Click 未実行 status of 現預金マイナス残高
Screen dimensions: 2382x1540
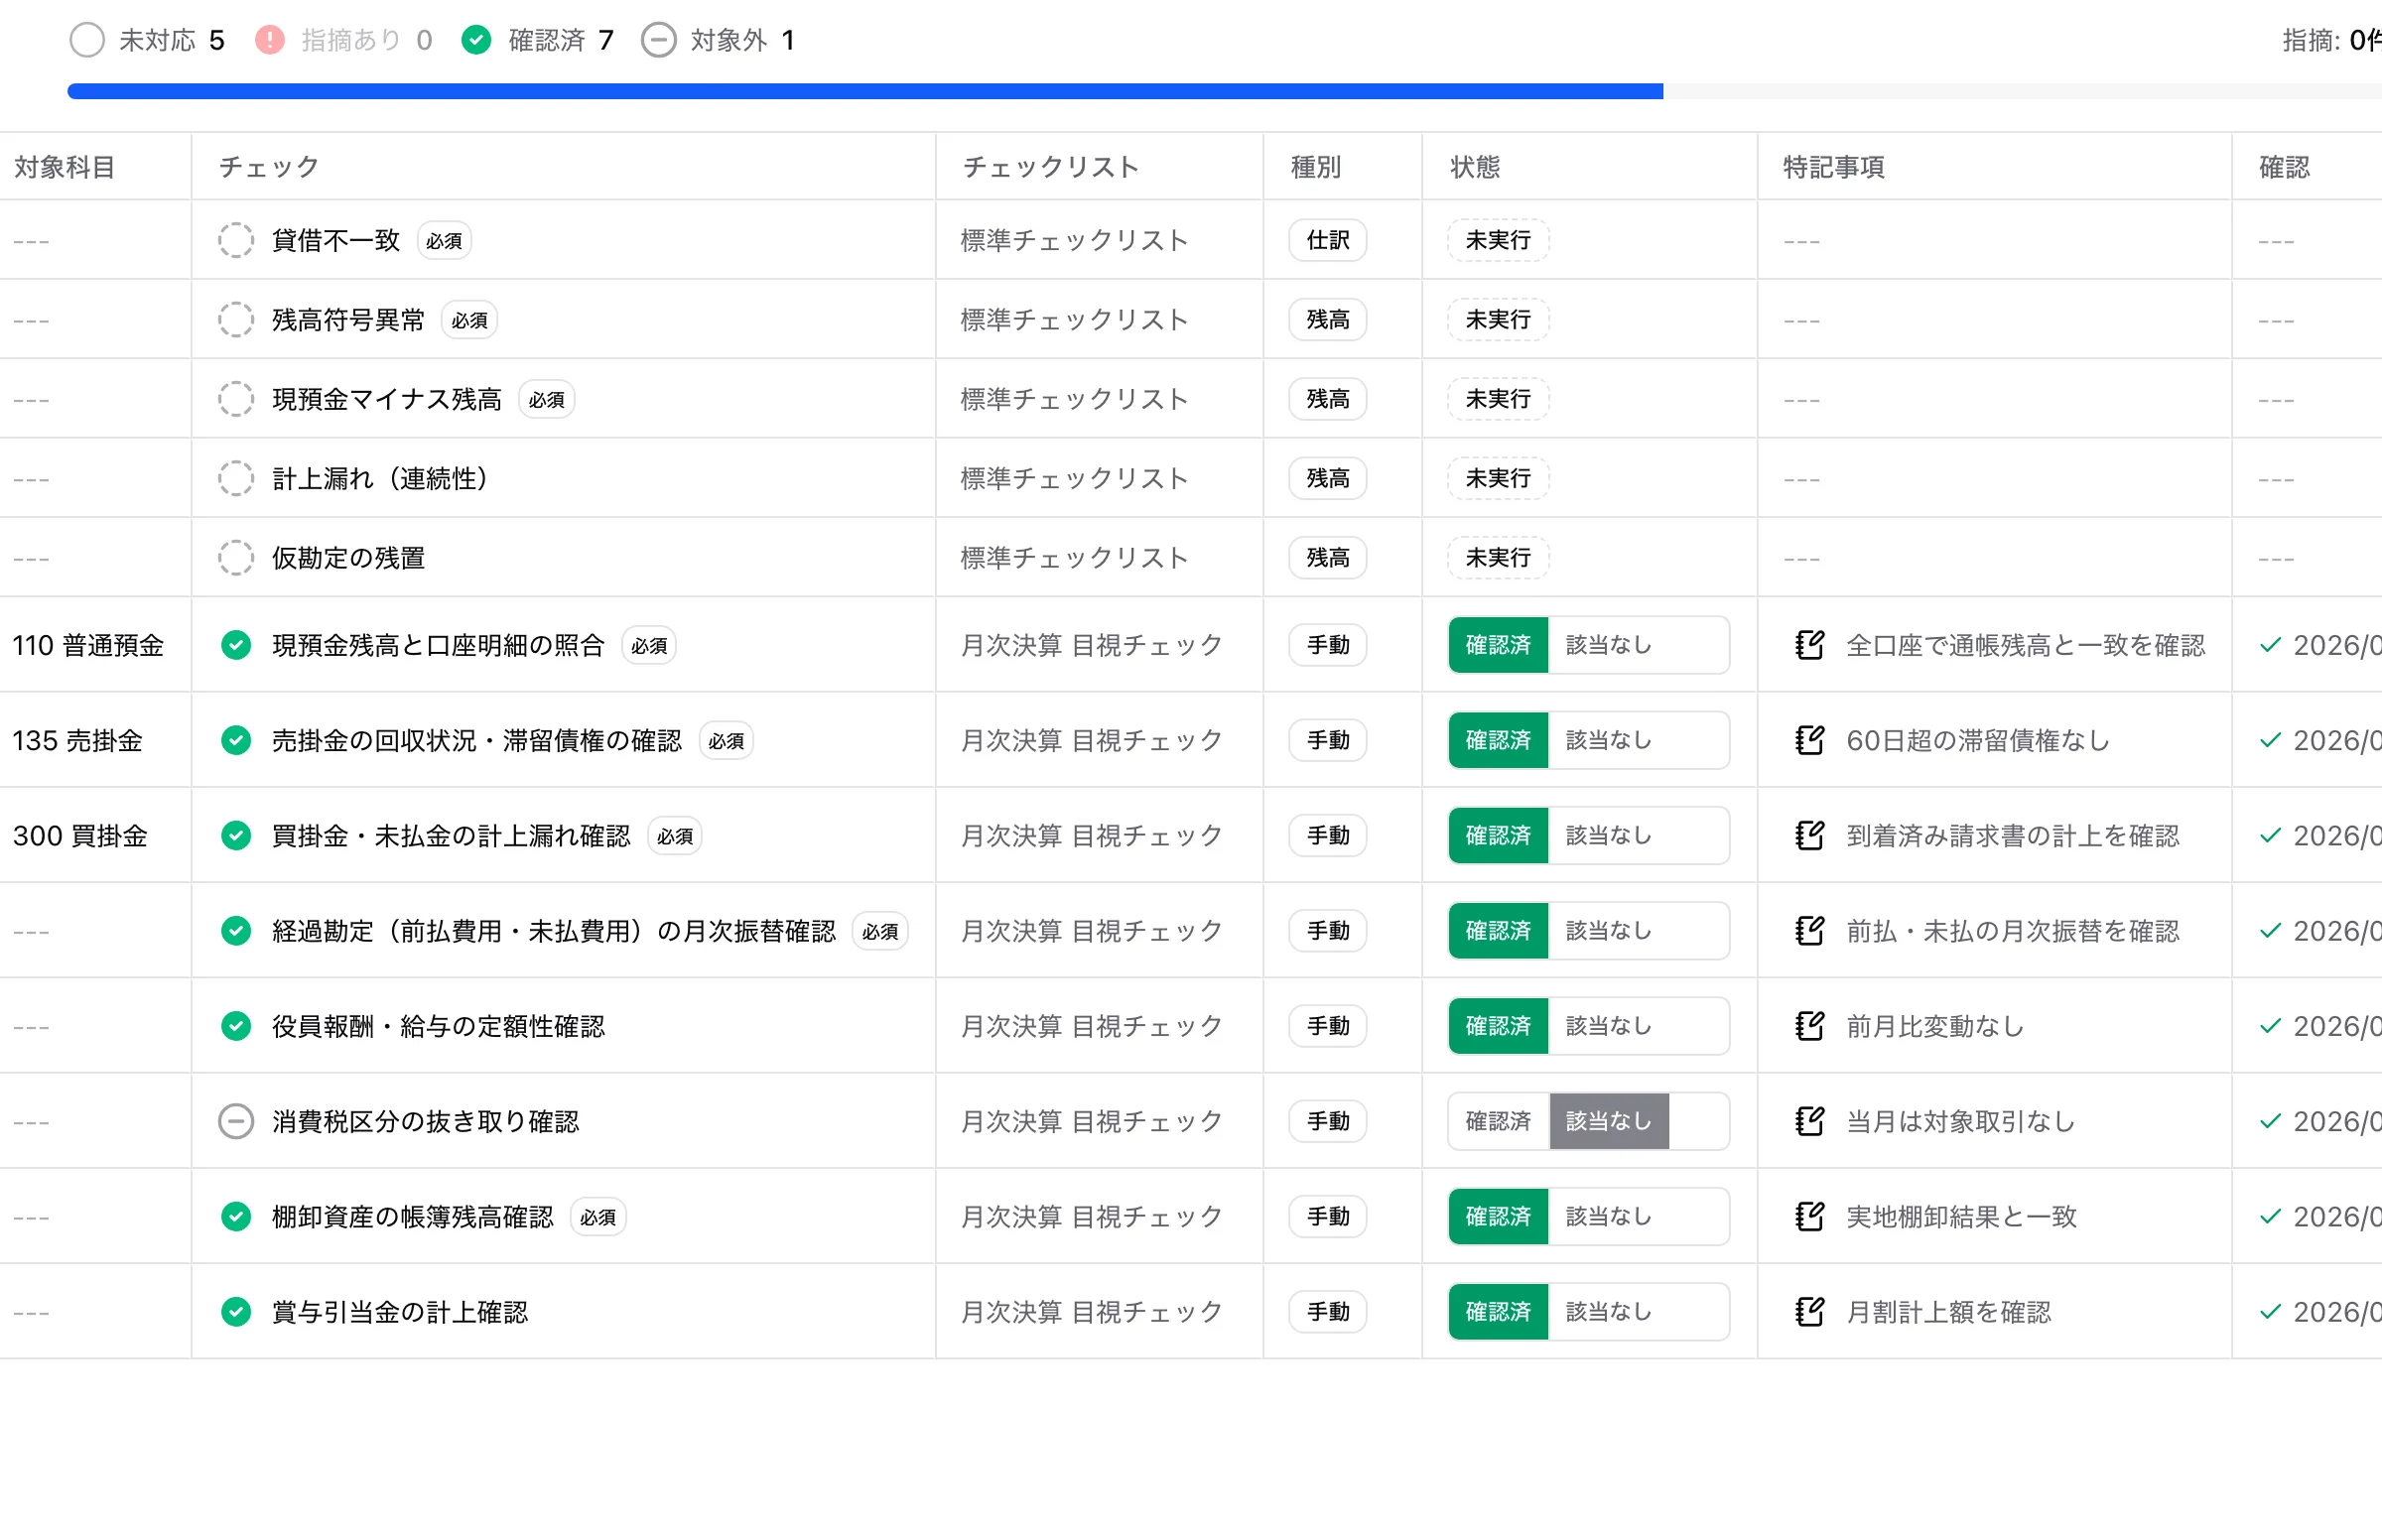pos(1498,399)
